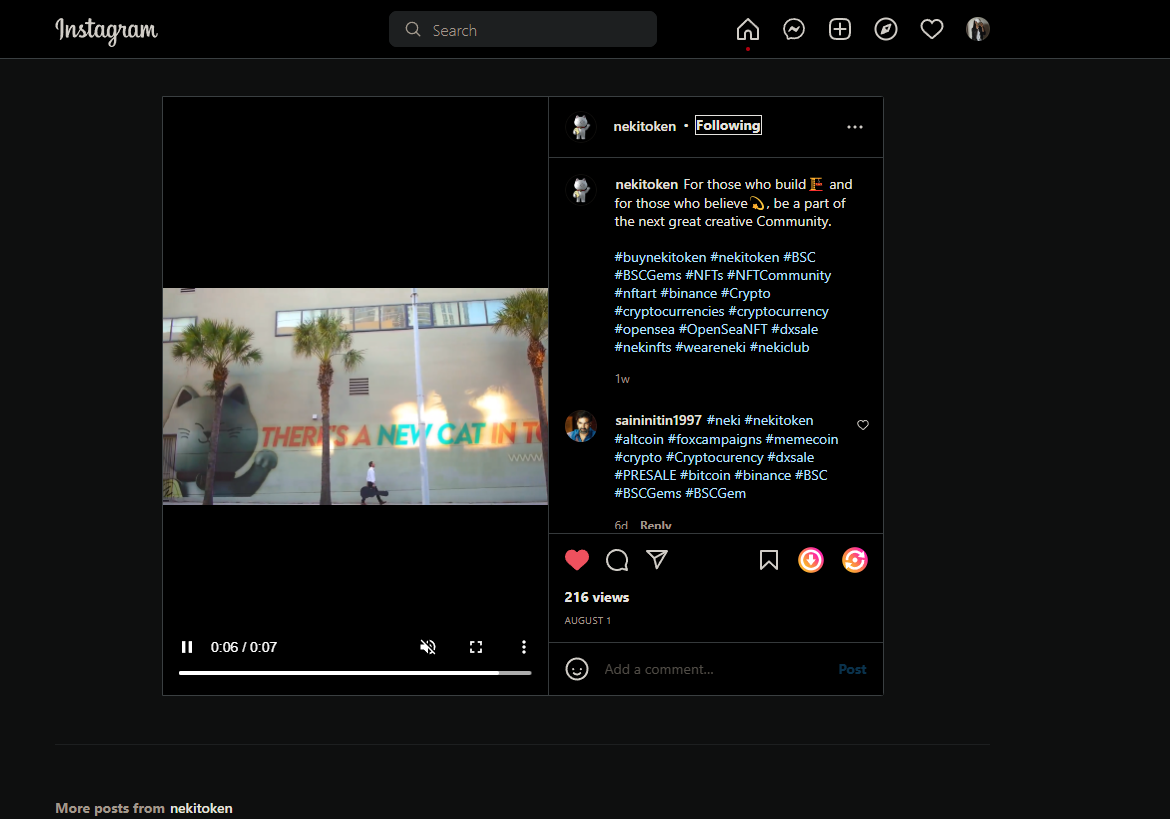Viewport: 1170px width, 819px height.
Task: Open Messenger direct messages icon
Action: (x=794, y=30)
